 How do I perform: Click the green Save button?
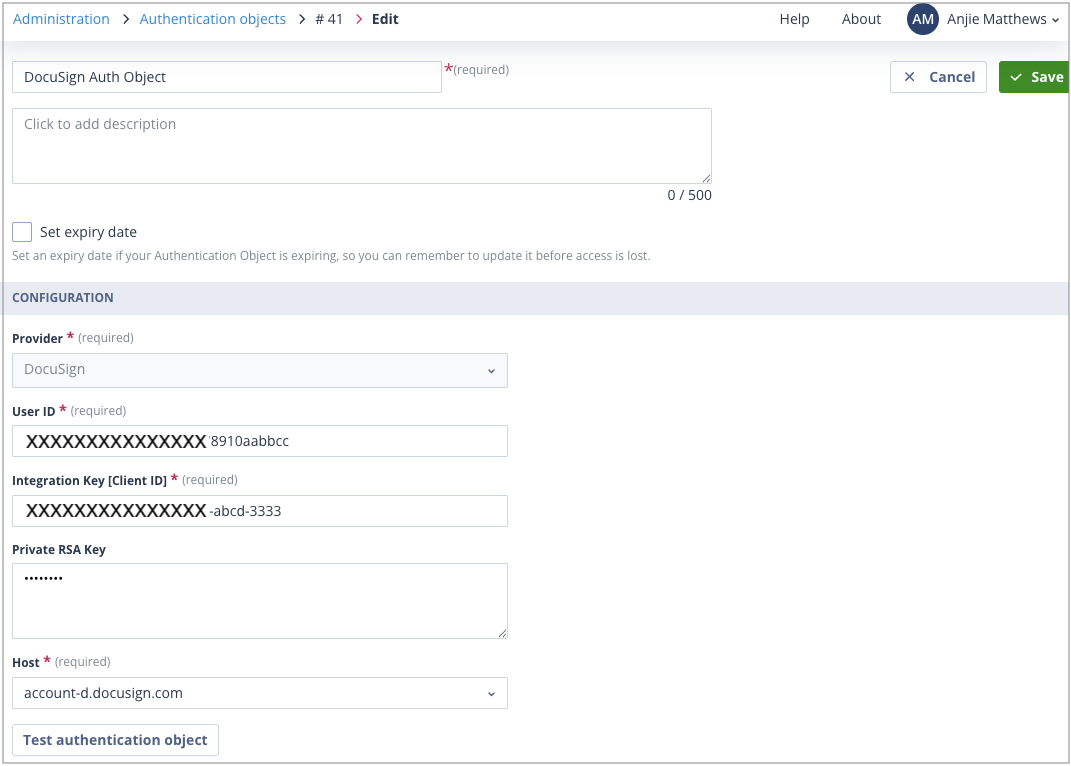tap(1034, 77)
